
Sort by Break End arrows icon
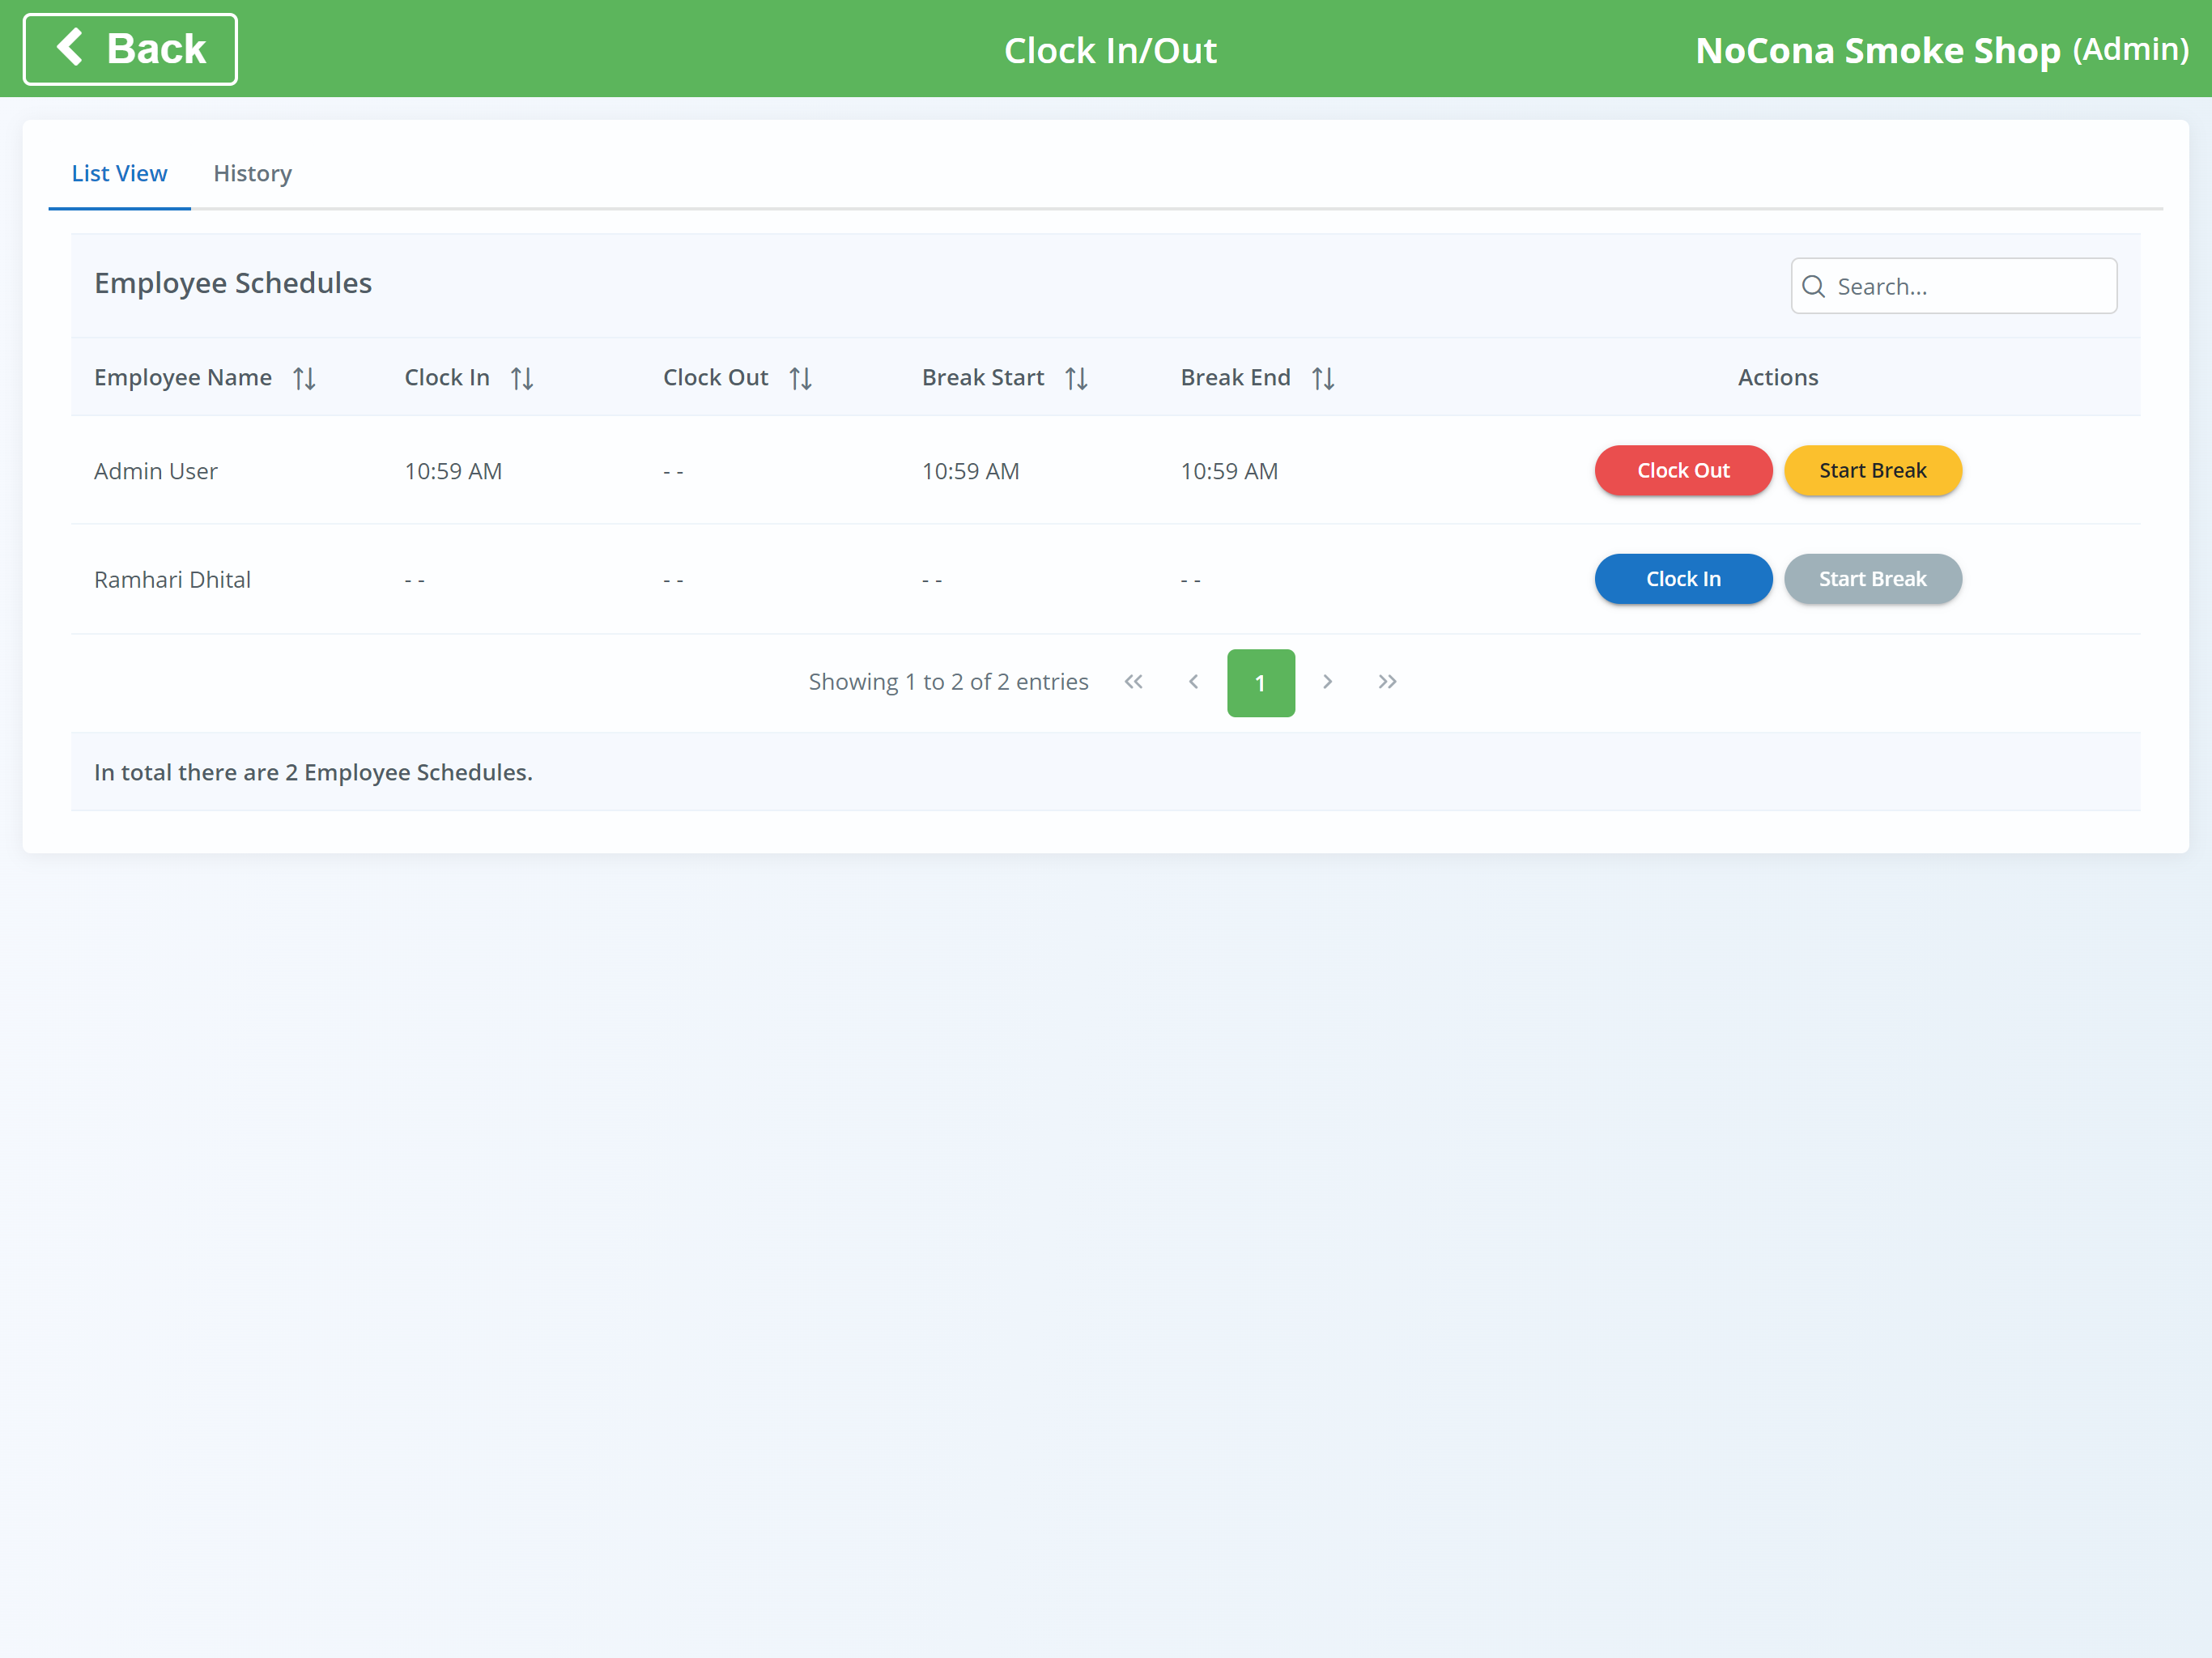click(1323, 378)
